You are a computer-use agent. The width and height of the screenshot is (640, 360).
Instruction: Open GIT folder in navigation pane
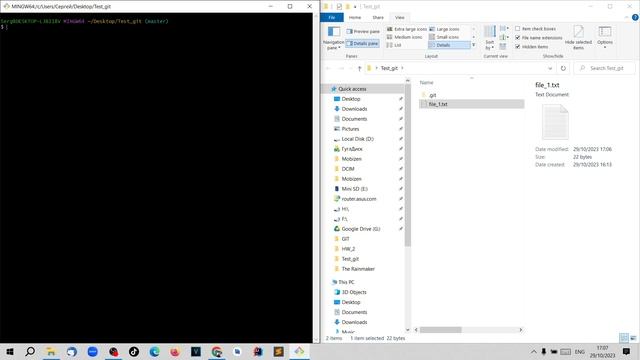(345, 239)
